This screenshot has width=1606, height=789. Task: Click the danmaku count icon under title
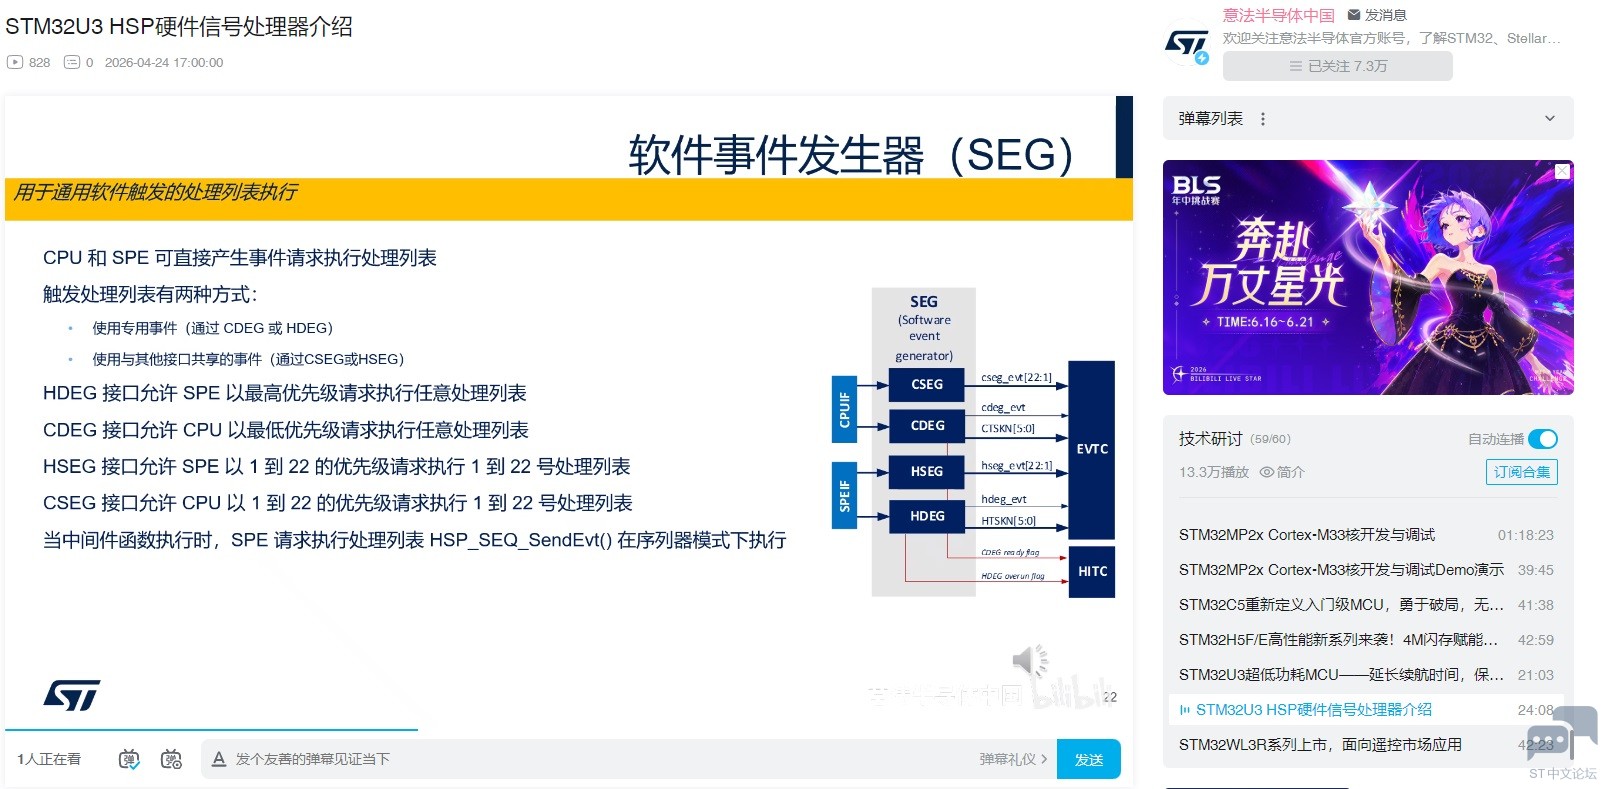point(72,62)
